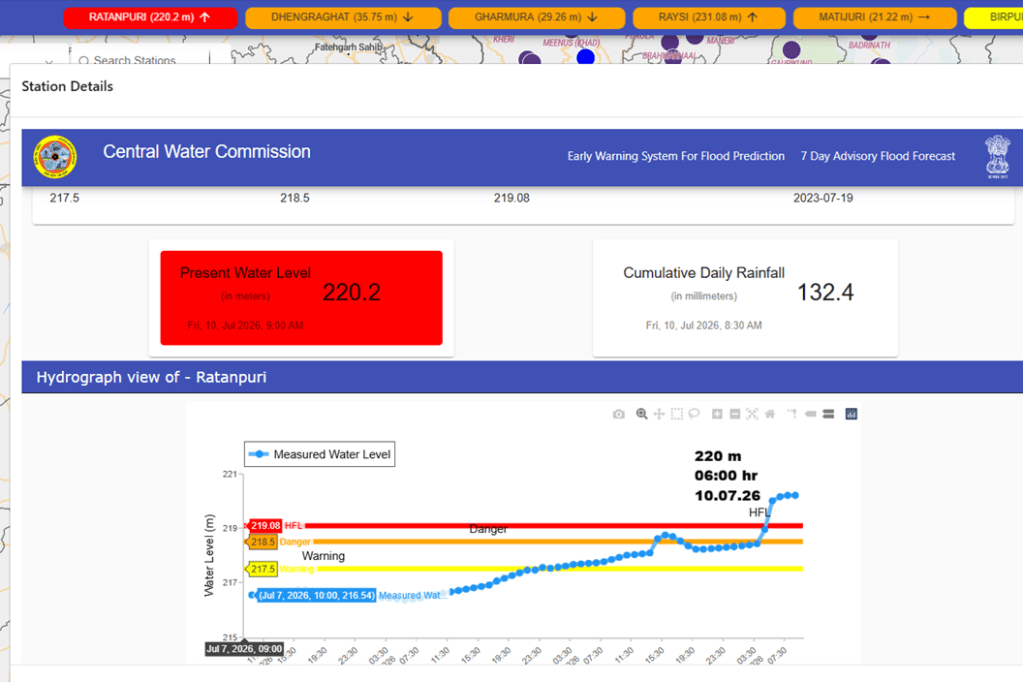
Task: Click Central Water Commission title text
Action: (x=207, y=151)
